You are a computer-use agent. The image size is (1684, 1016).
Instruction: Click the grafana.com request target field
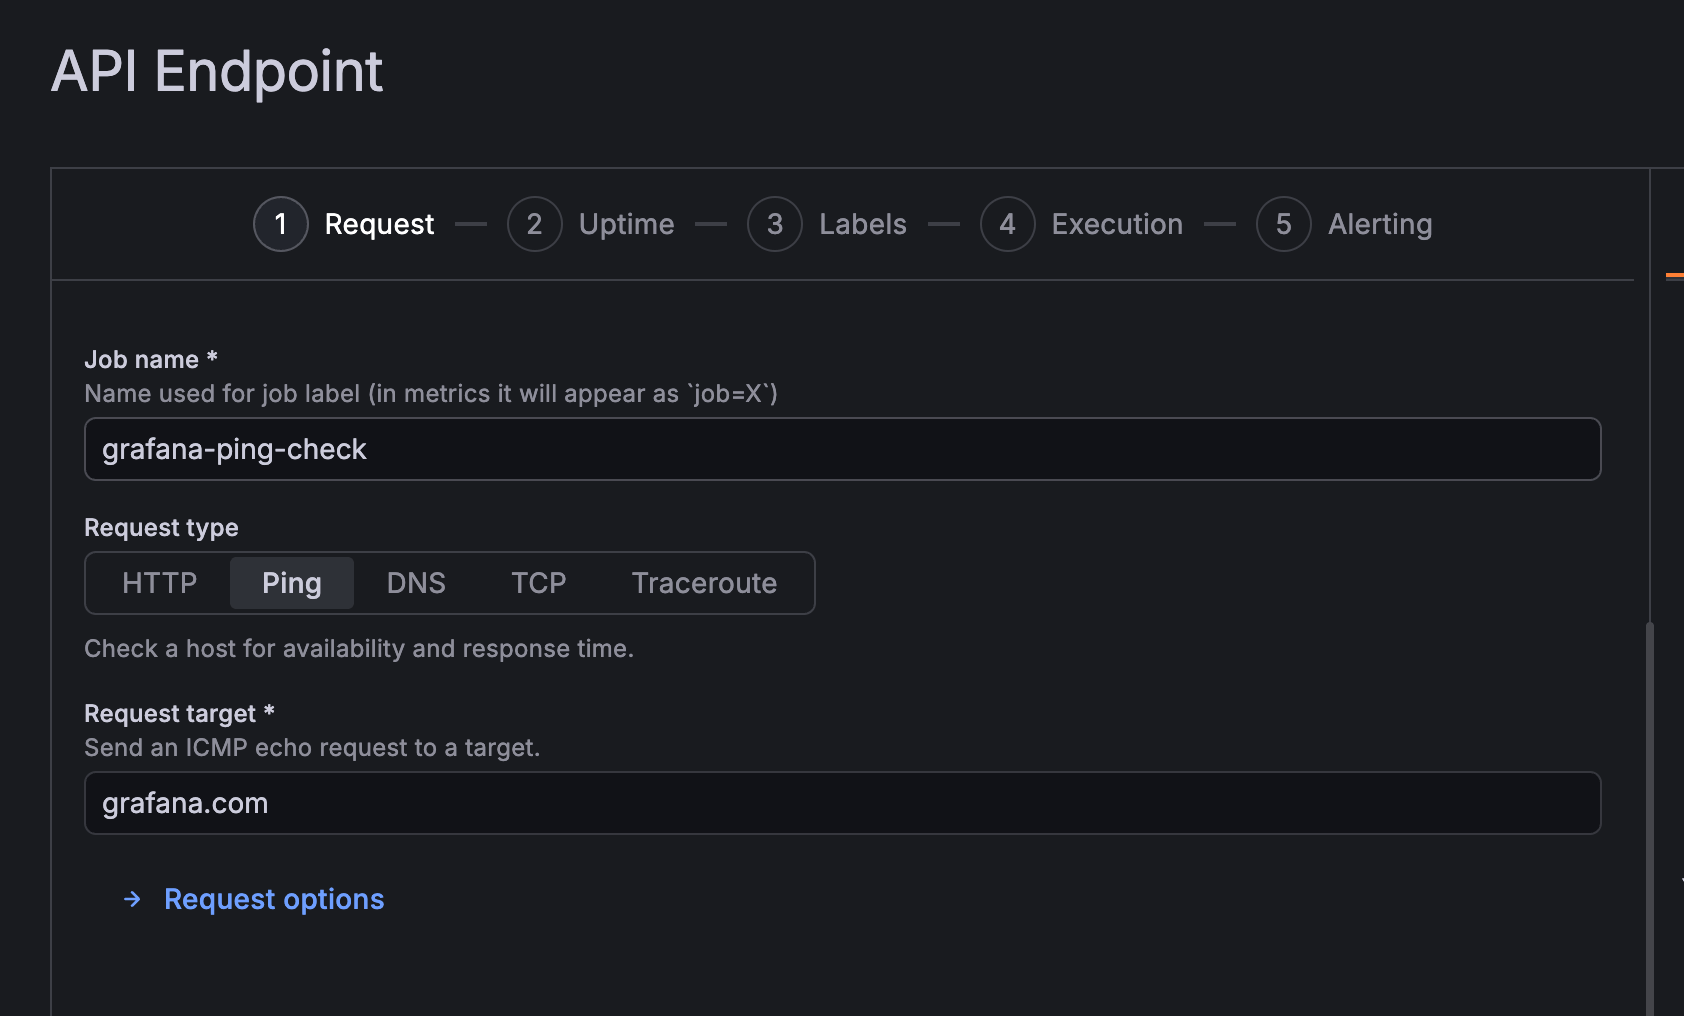842,803
